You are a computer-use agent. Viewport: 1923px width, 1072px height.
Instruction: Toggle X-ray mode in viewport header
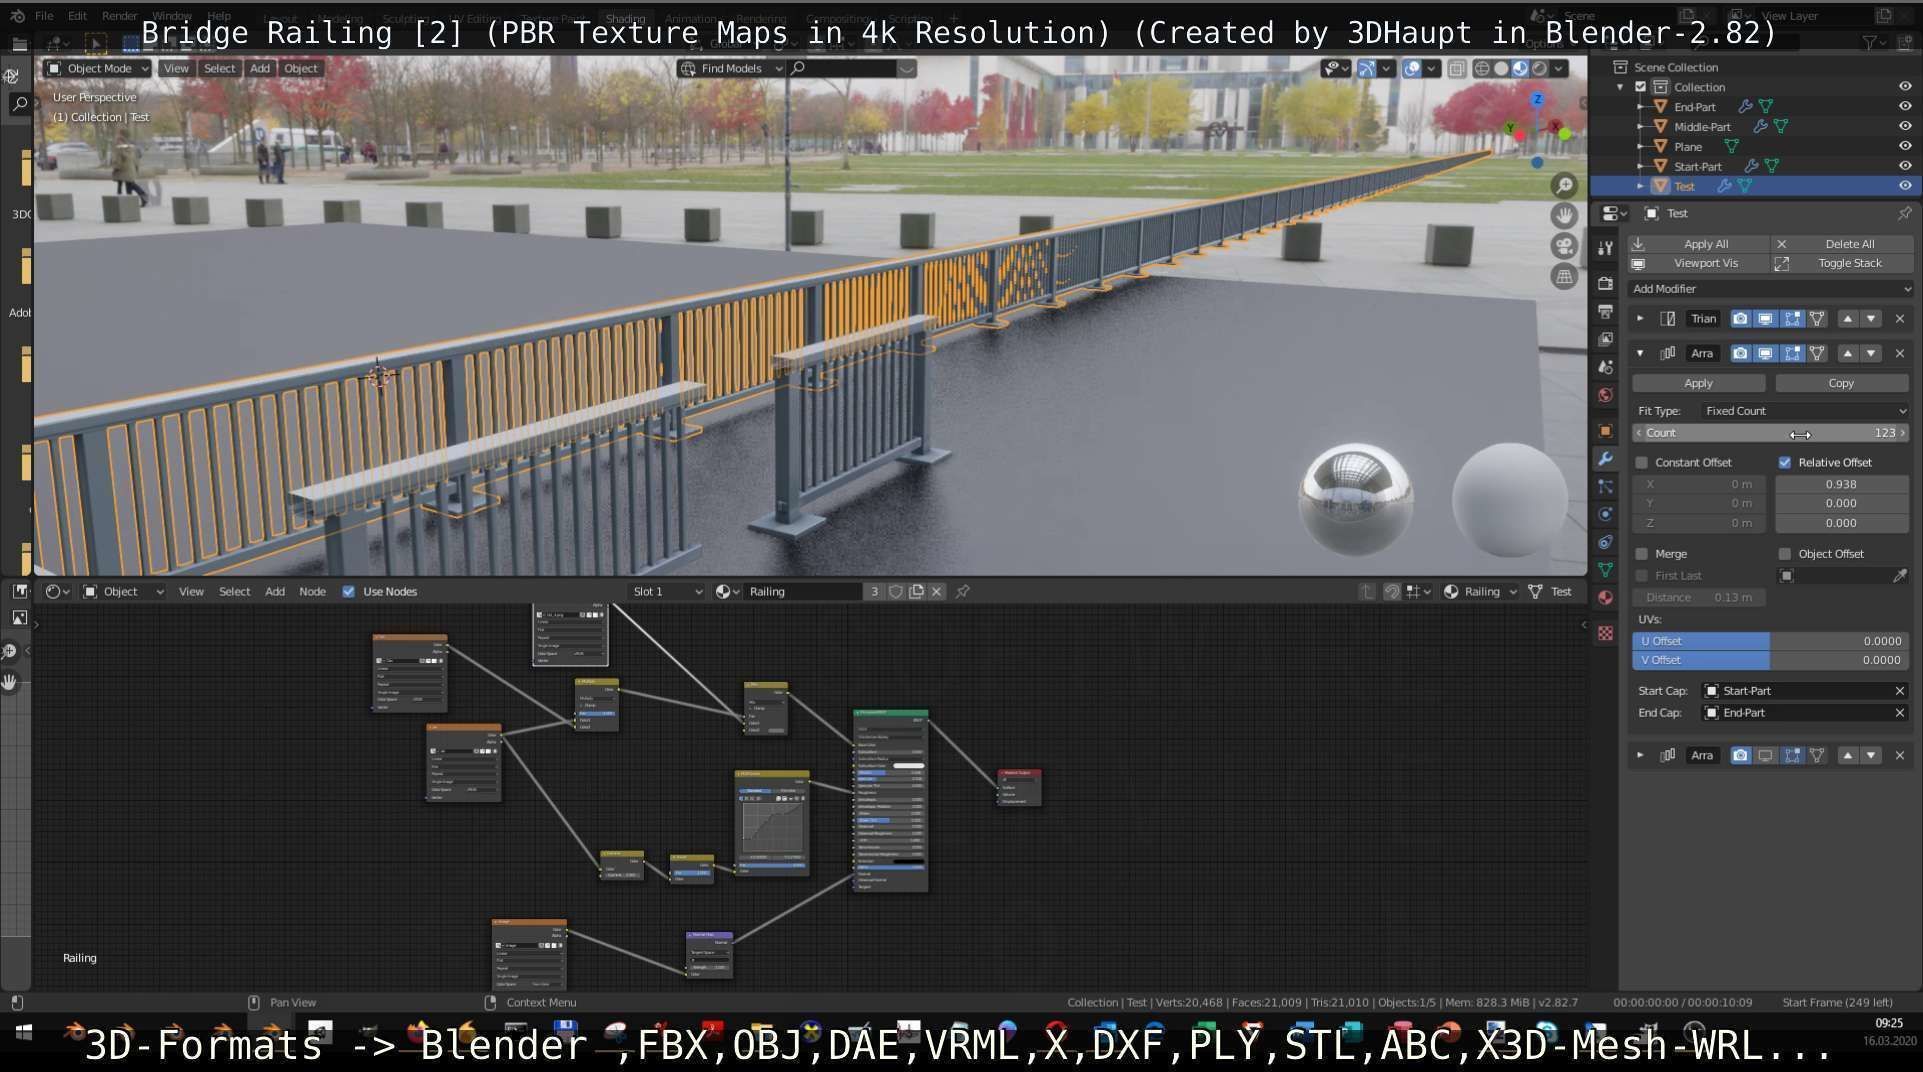pos(1456,68)
